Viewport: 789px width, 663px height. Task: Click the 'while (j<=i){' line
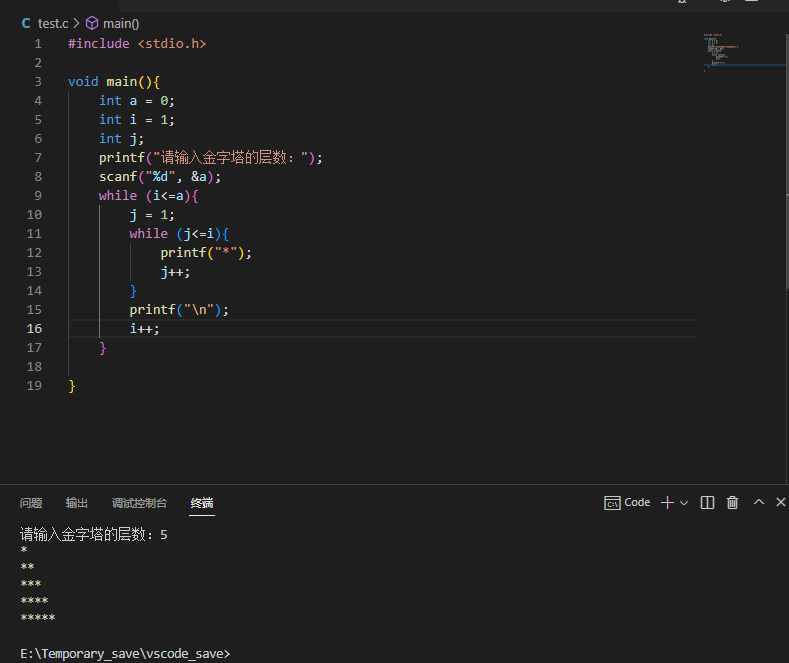(179, 234)
